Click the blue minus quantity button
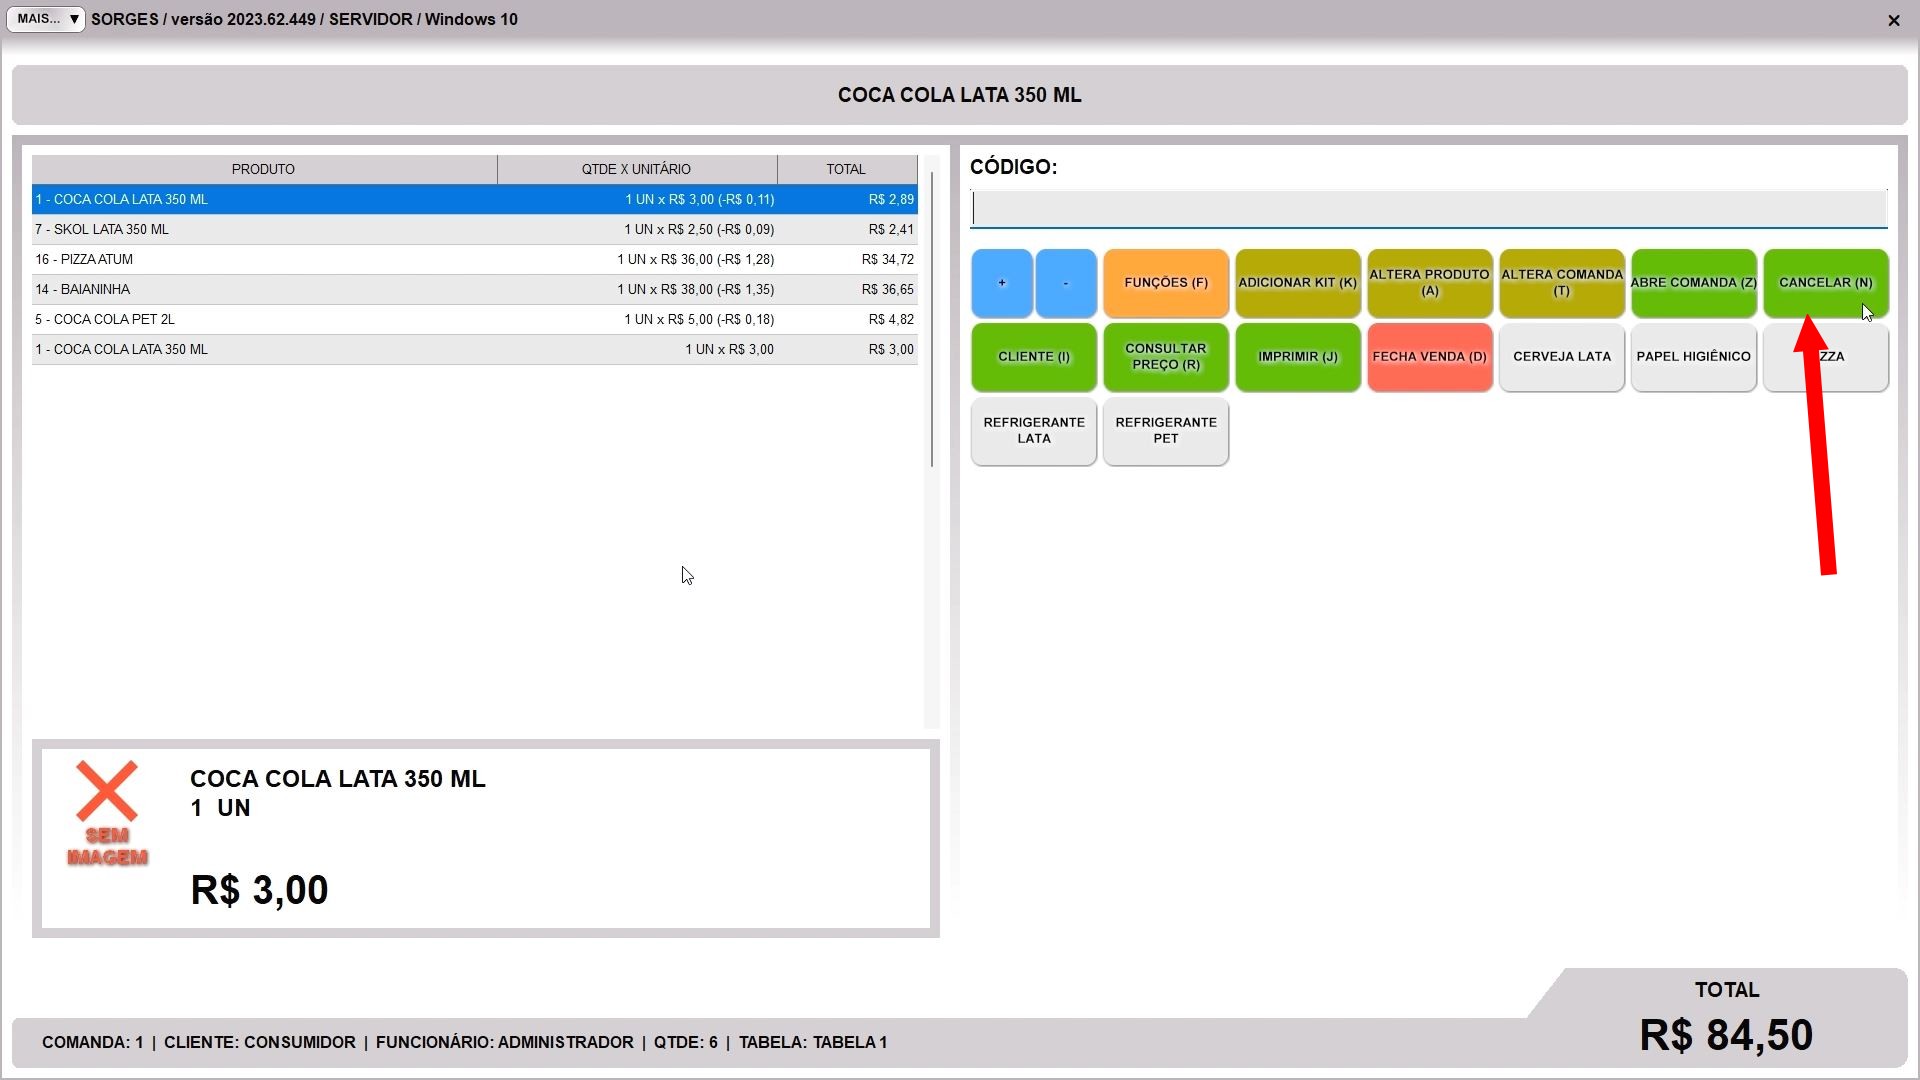 pos(1065,283)
